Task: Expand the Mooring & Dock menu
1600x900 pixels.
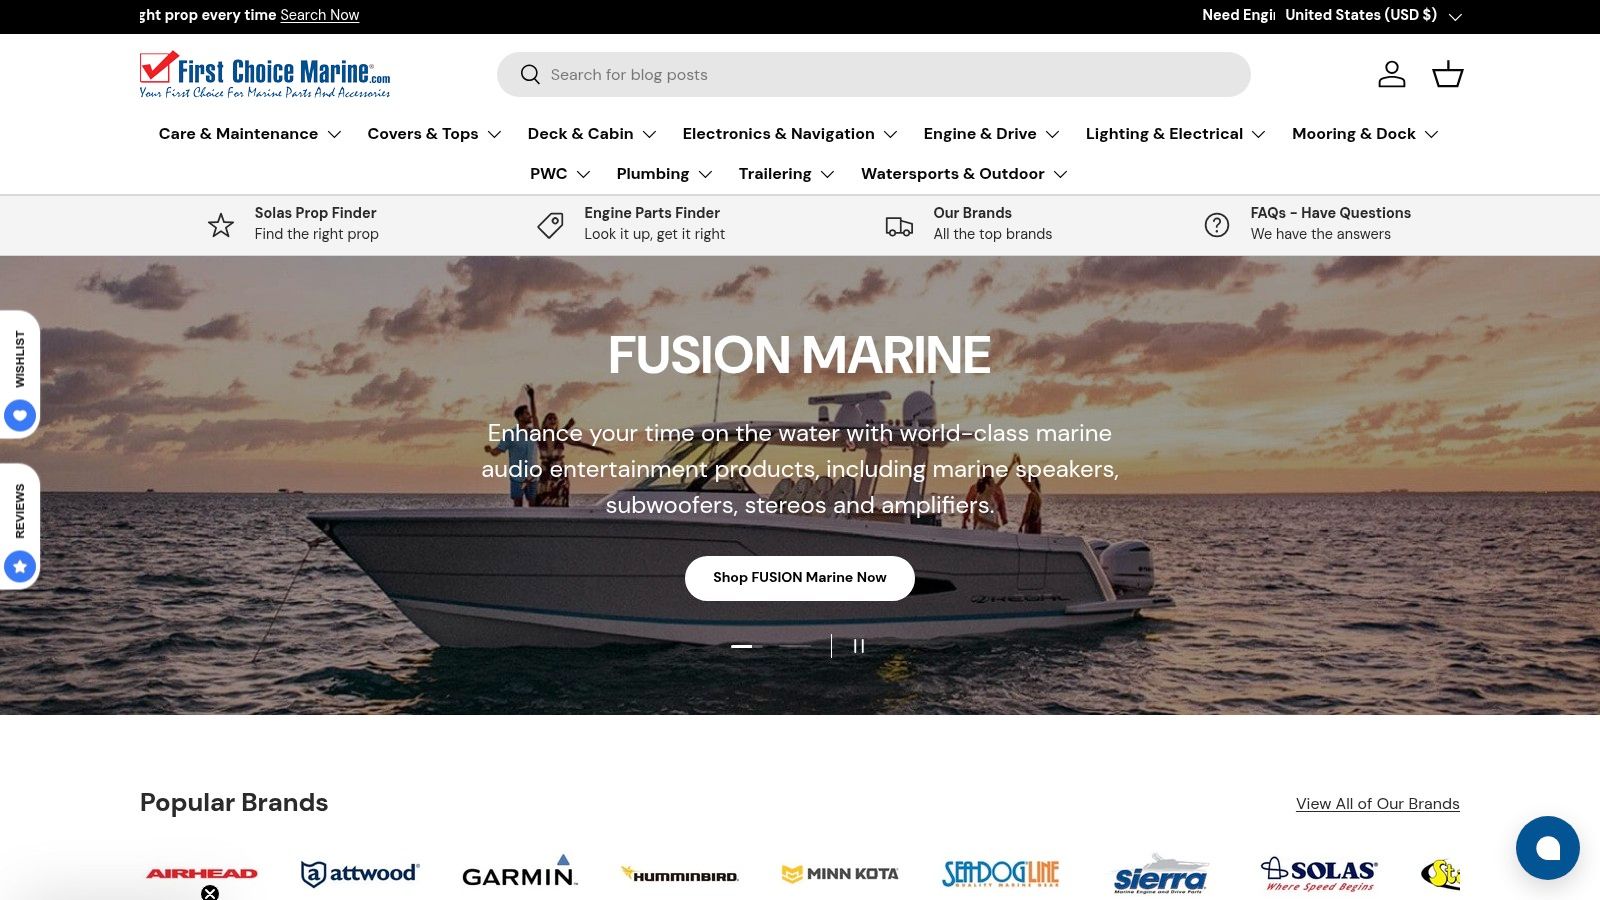Action: (x=1365, y=134)
